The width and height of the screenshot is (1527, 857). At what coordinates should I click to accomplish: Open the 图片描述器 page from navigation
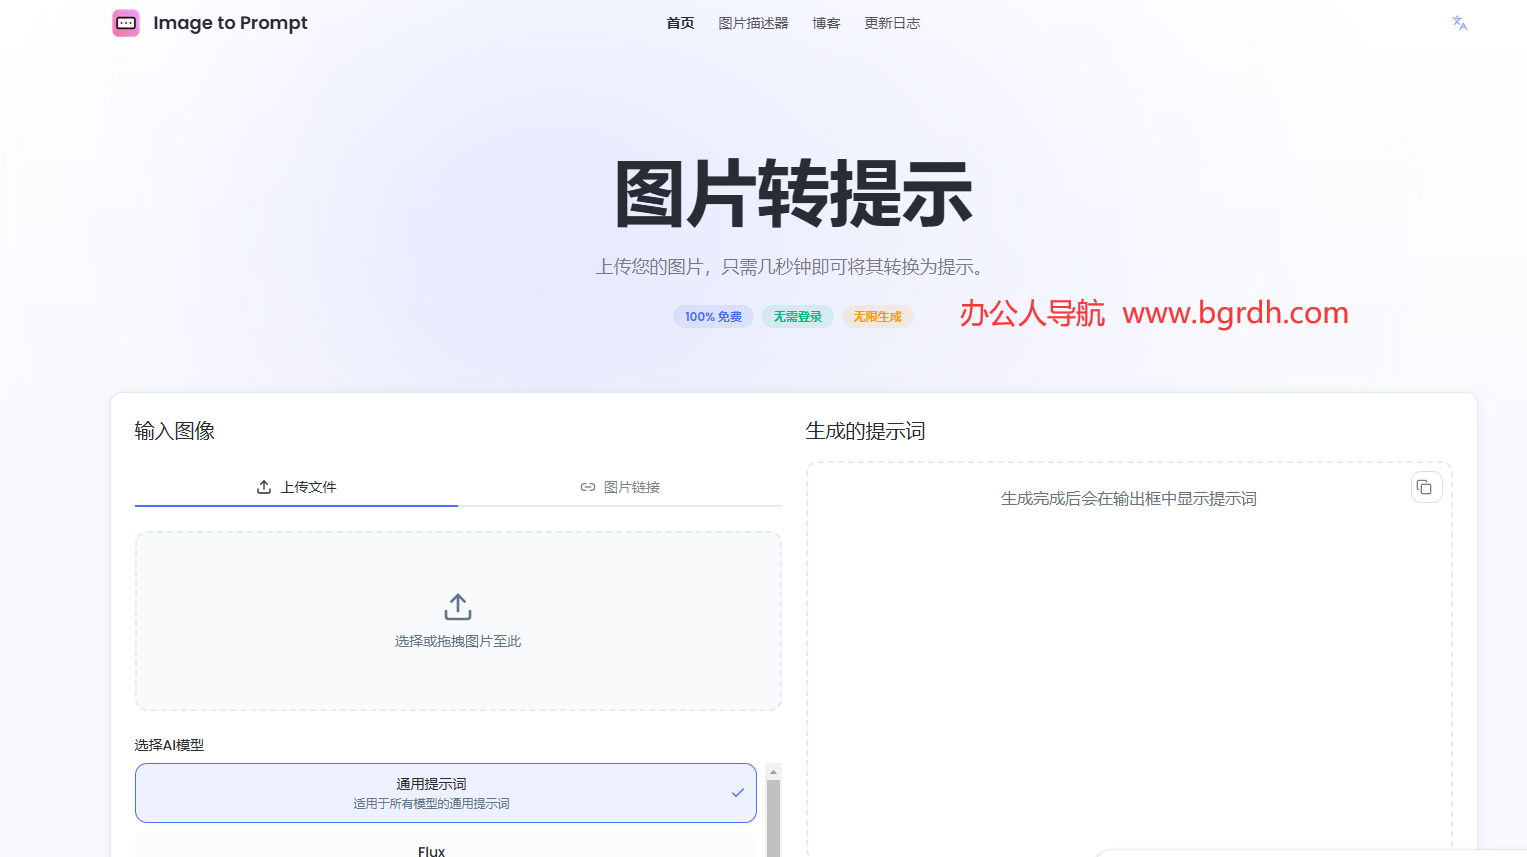tap(753, 23)
